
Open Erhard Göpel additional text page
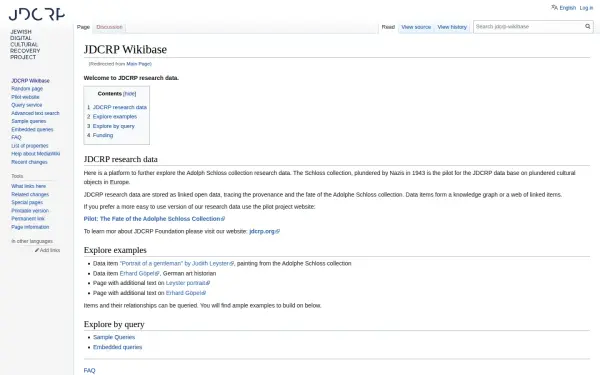pos(186,293)
